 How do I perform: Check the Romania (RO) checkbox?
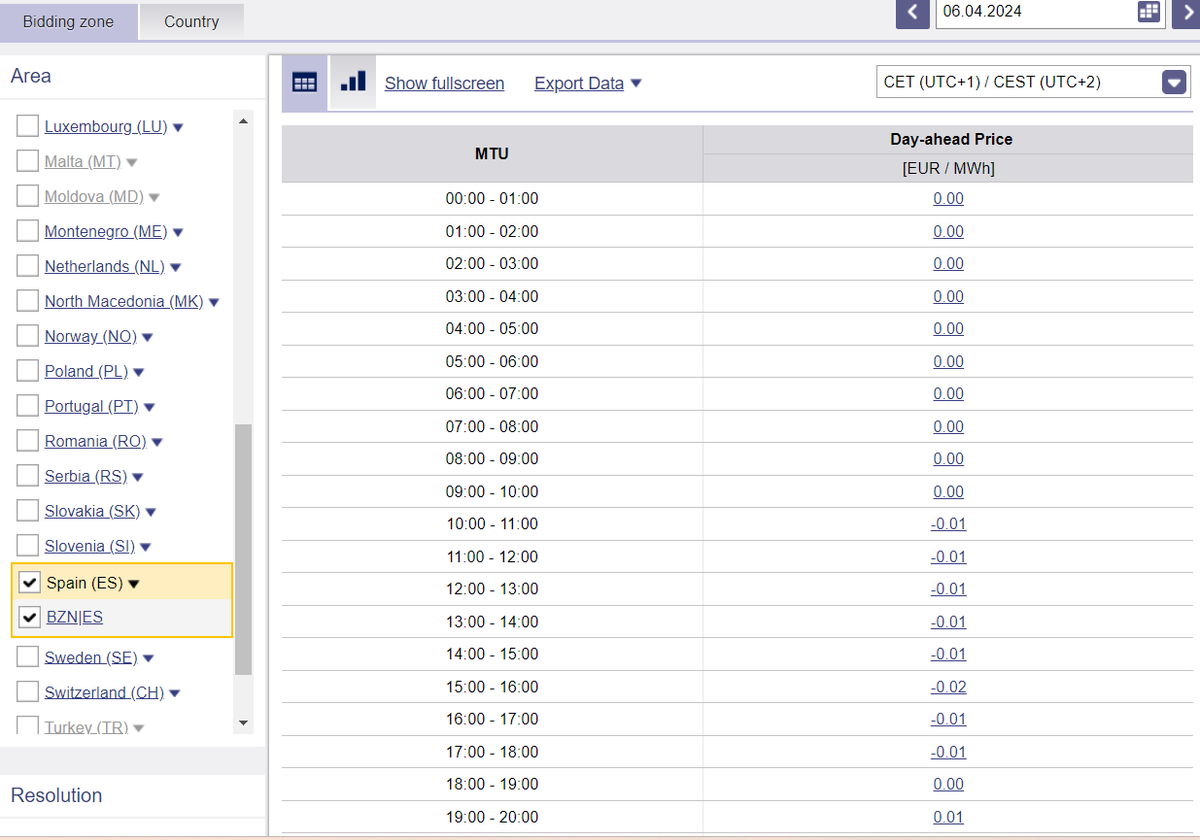(28, 441)
